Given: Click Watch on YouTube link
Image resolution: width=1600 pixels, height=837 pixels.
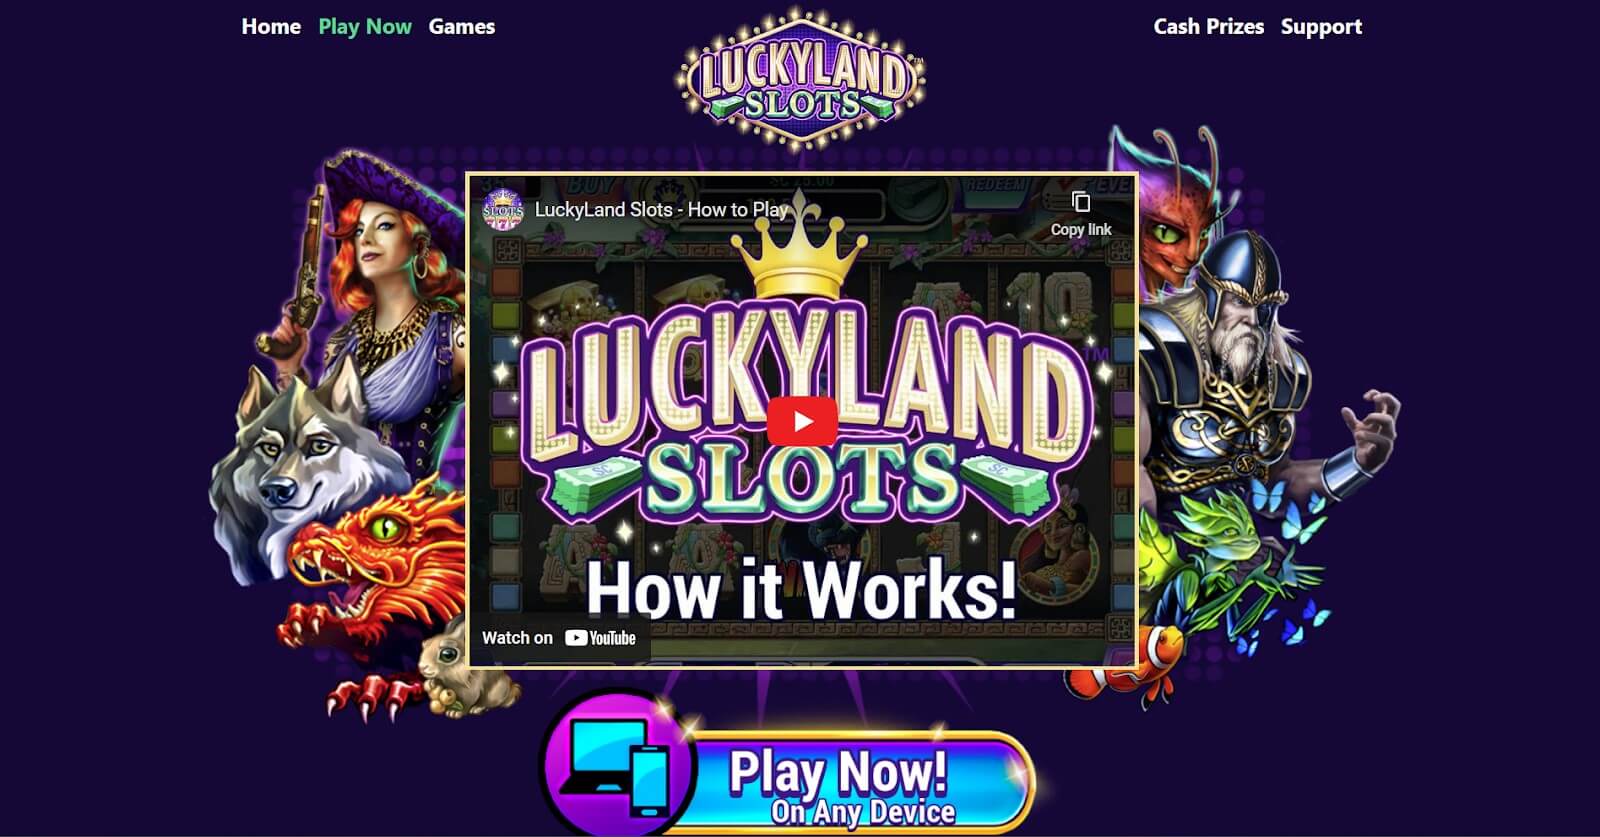Looking at the screenshot, I should tap(559, 638).
